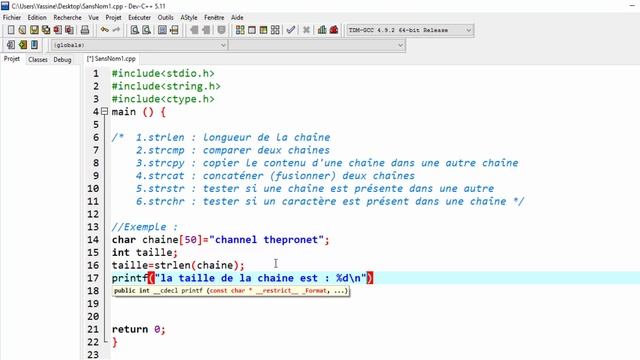Click the 'return 0;' line

139,329
